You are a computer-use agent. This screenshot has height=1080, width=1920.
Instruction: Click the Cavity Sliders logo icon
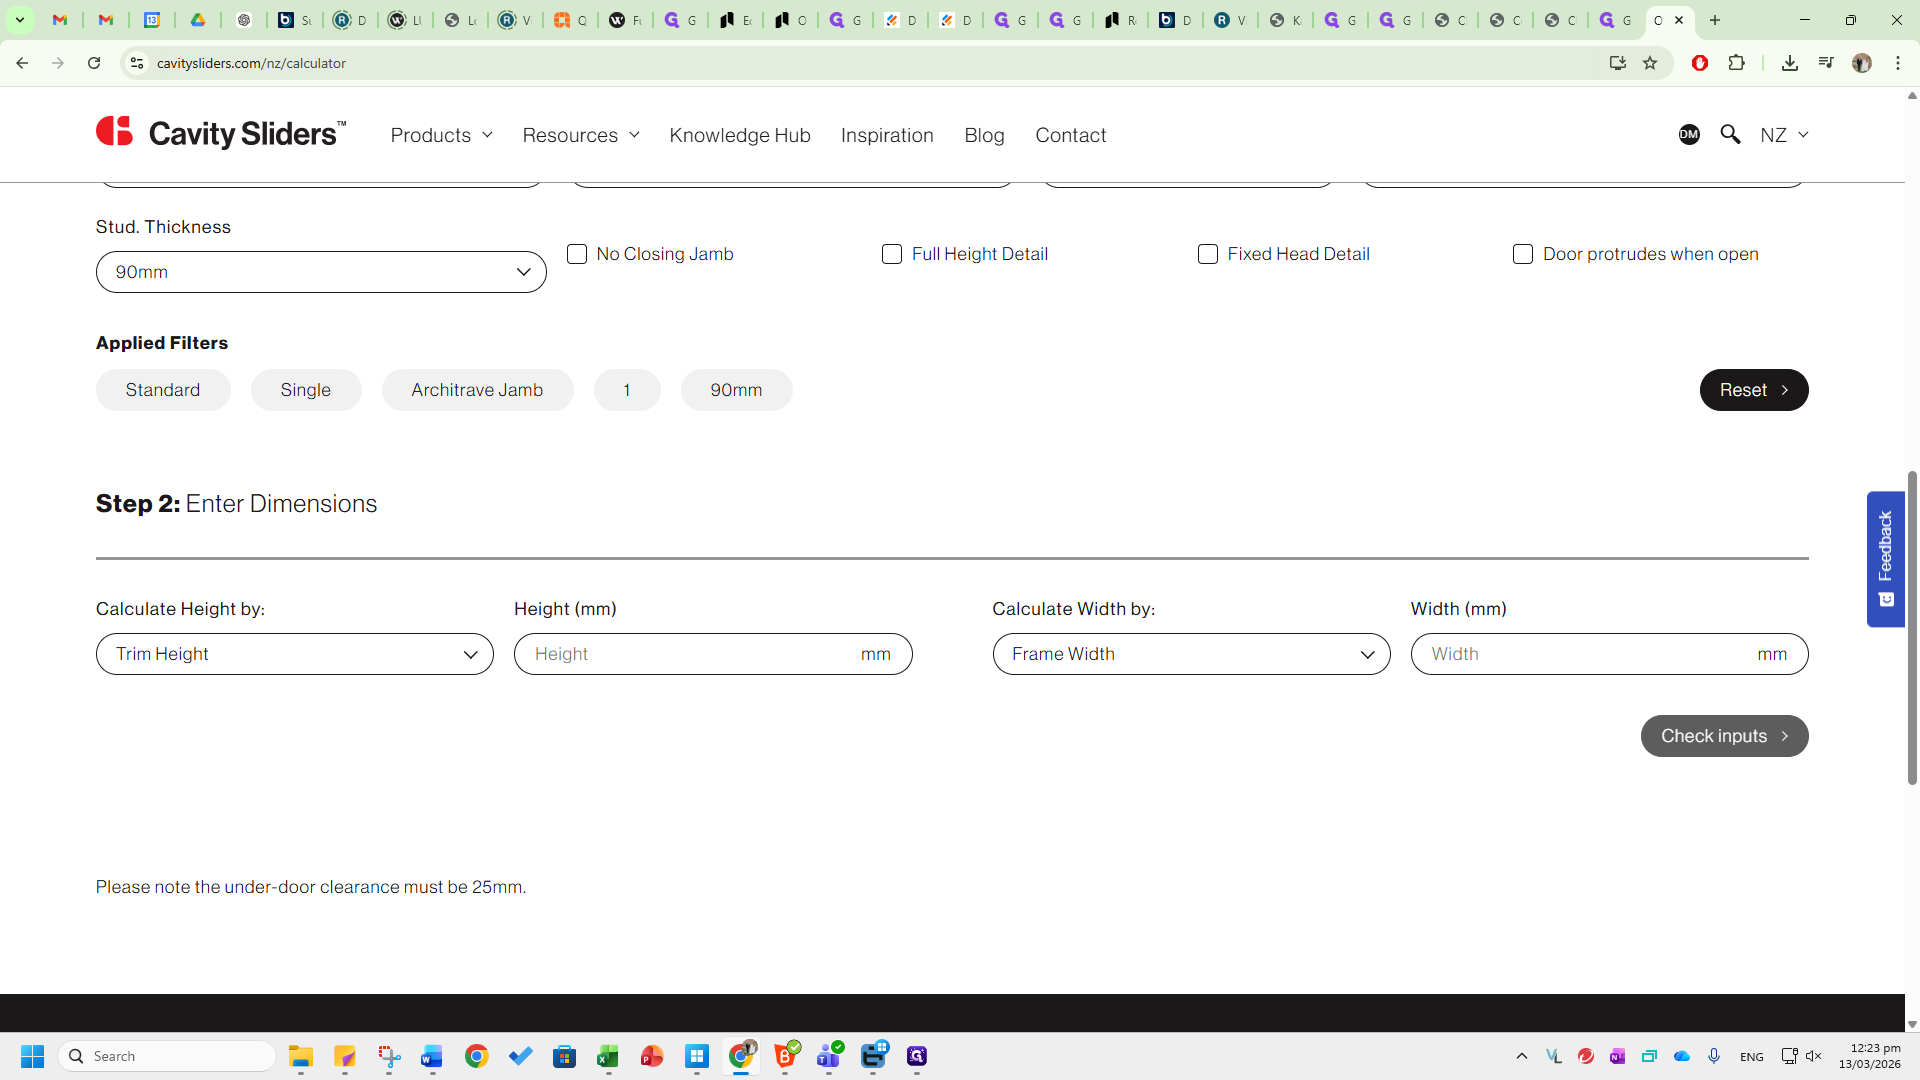(x=115, y=132)
